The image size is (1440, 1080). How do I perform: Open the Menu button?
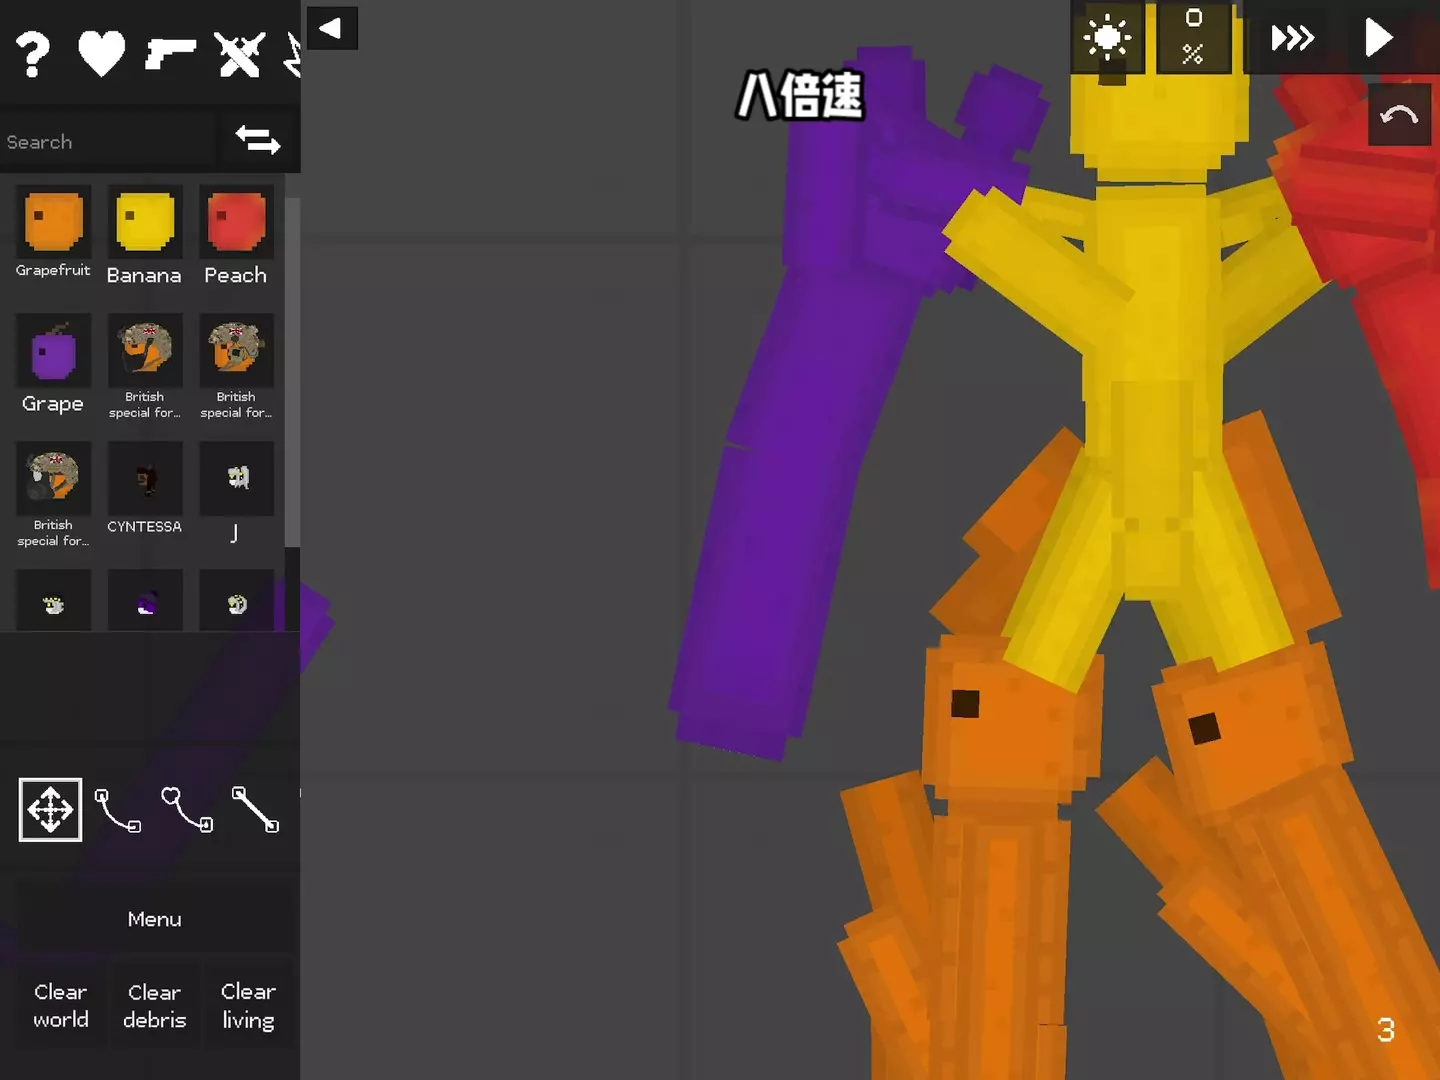point(154,919)
